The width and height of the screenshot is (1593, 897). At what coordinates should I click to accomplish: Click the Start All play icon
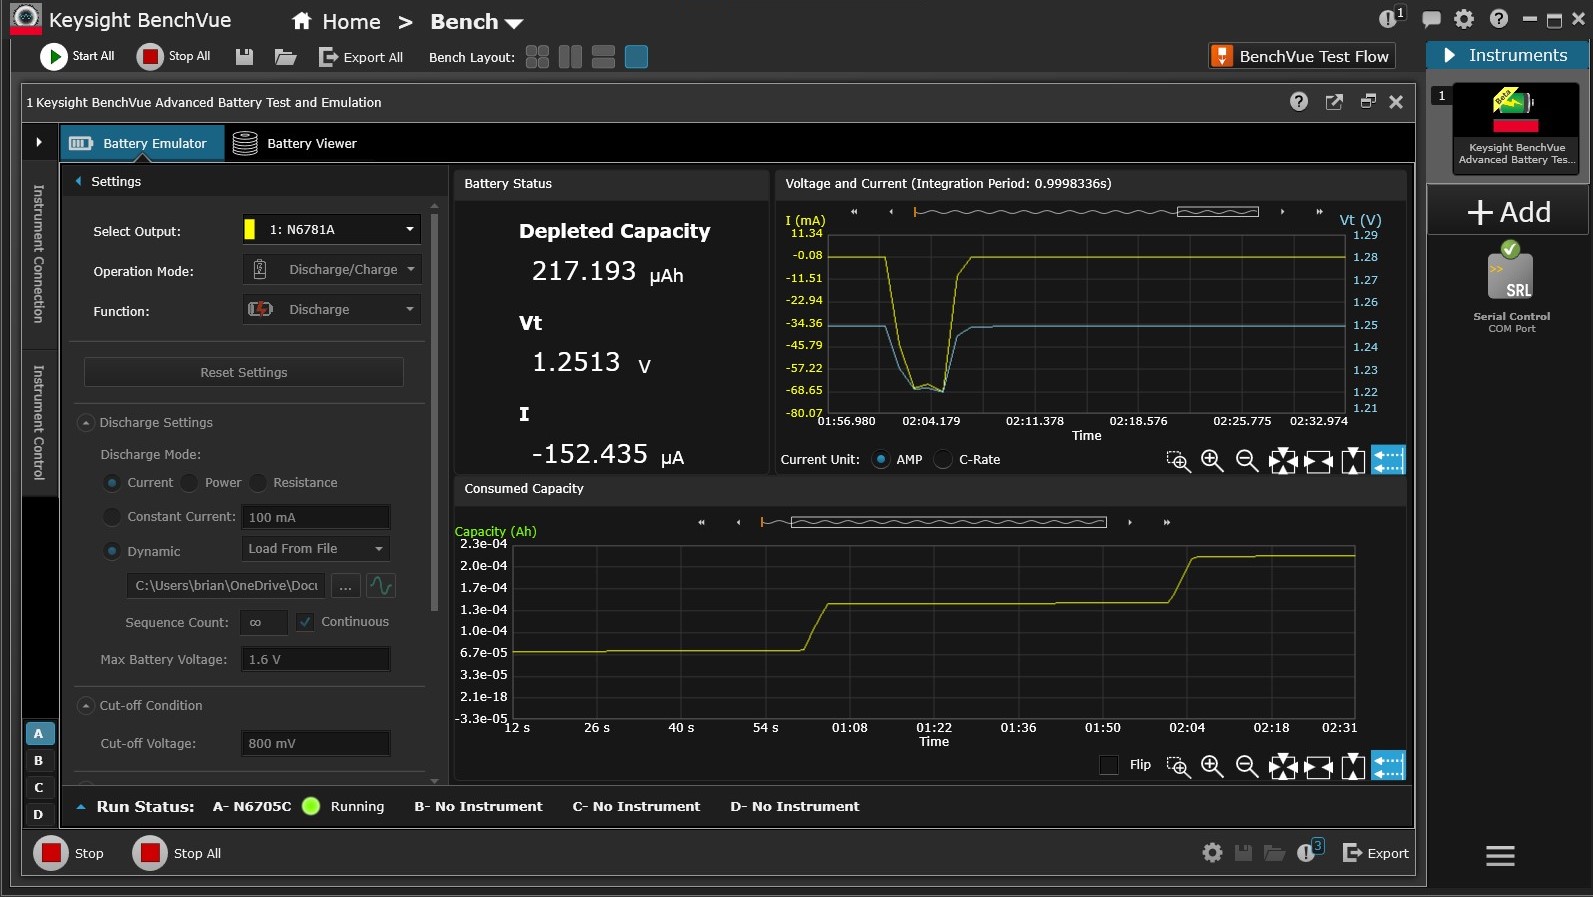click(x=53, y=57)
